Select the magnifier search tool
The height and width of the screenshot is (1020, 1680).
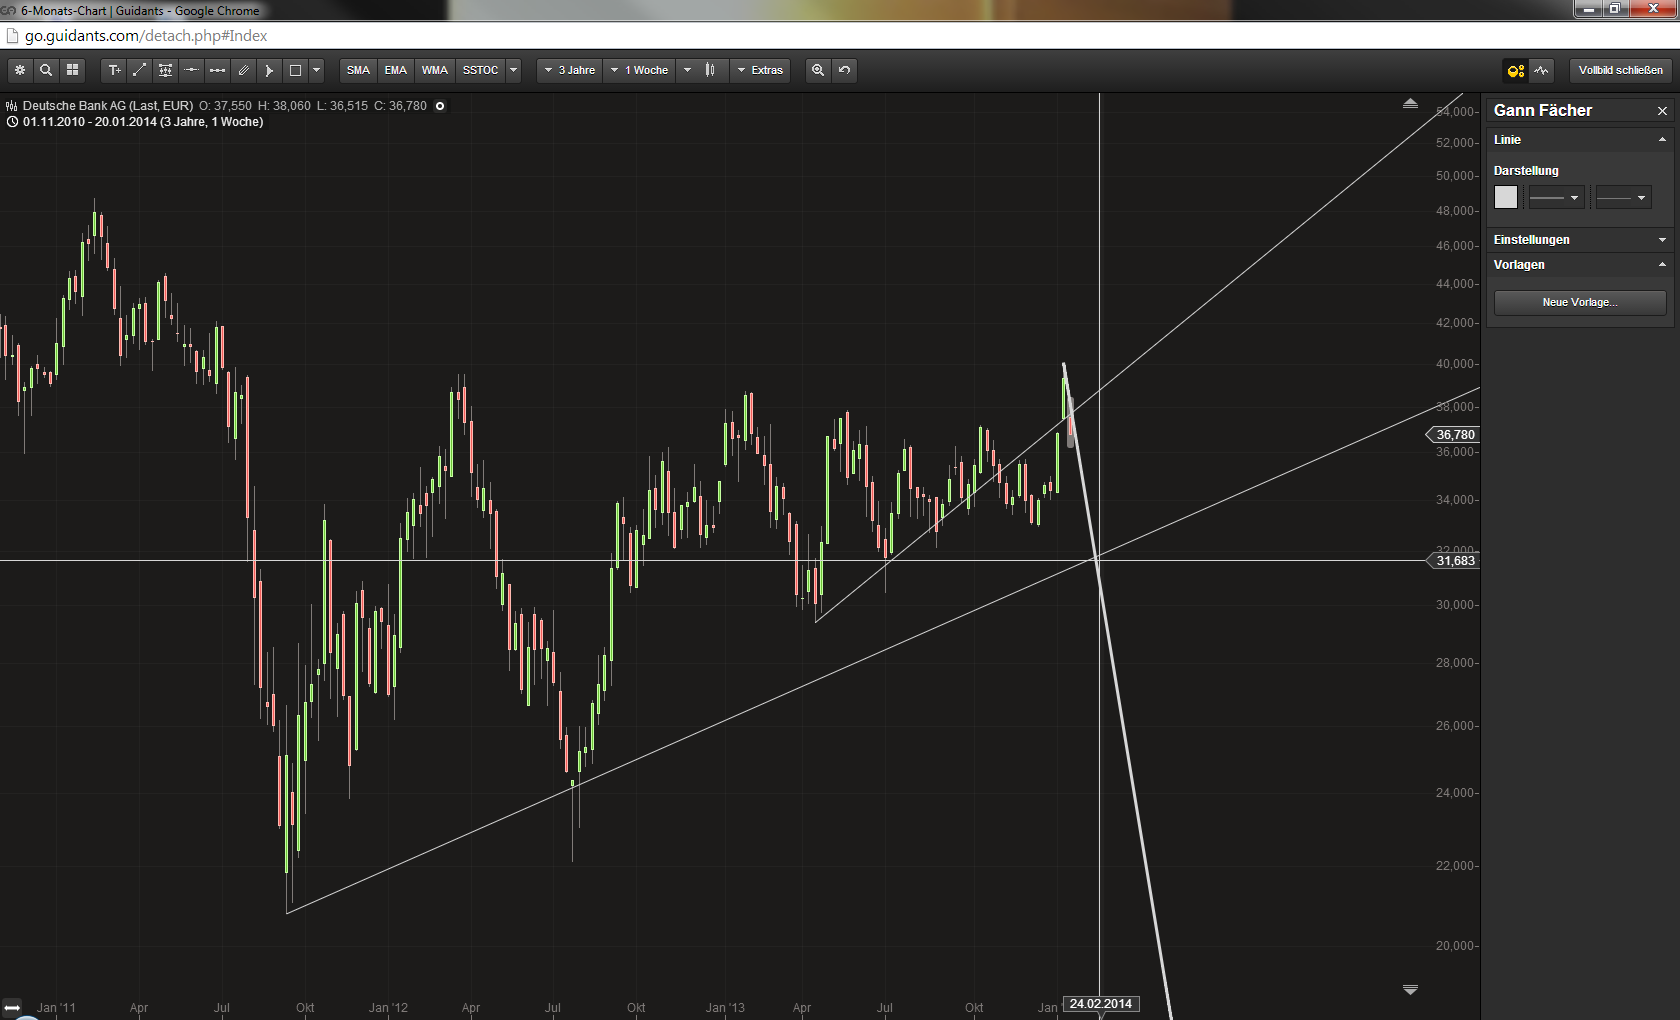[x=46, y=70]
